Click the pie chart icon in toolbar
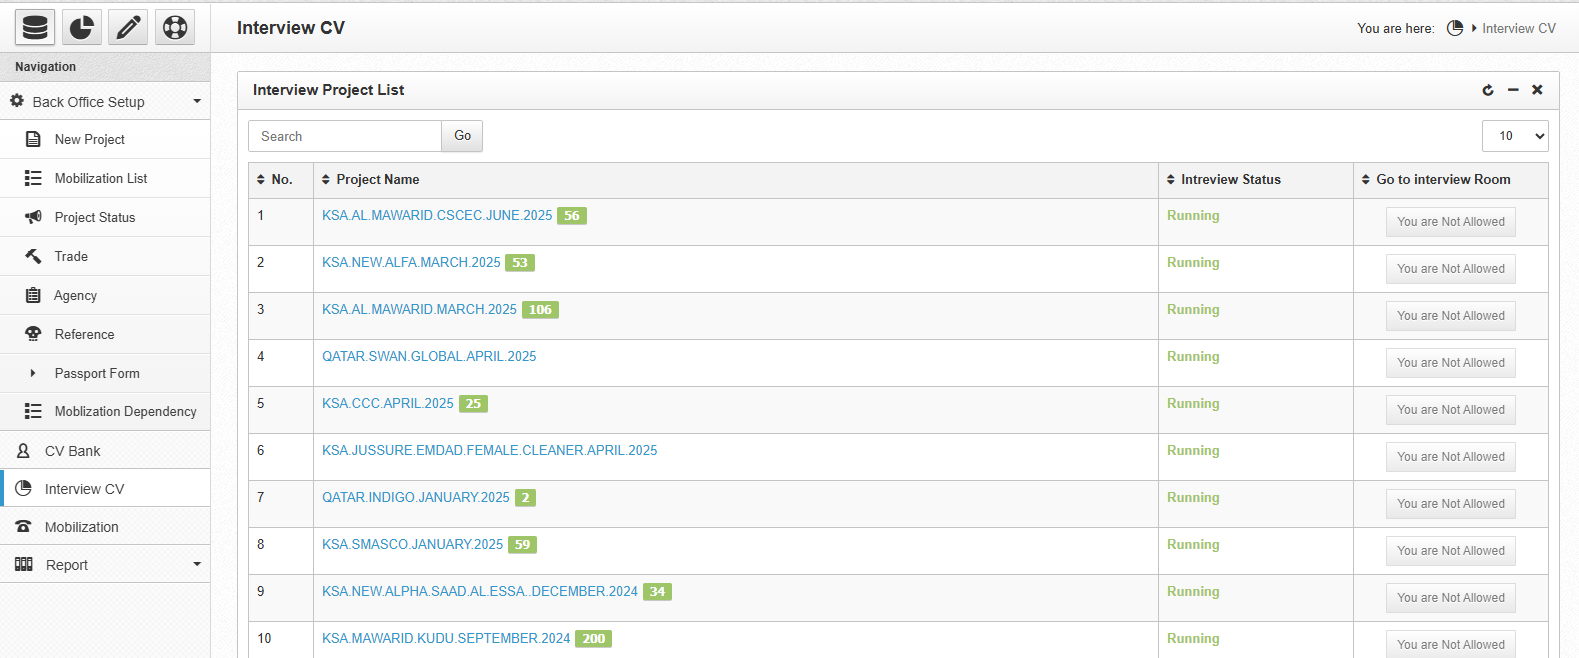Image resolution: width=1579 pixels, height=658 pixels. tap(82, 27)
